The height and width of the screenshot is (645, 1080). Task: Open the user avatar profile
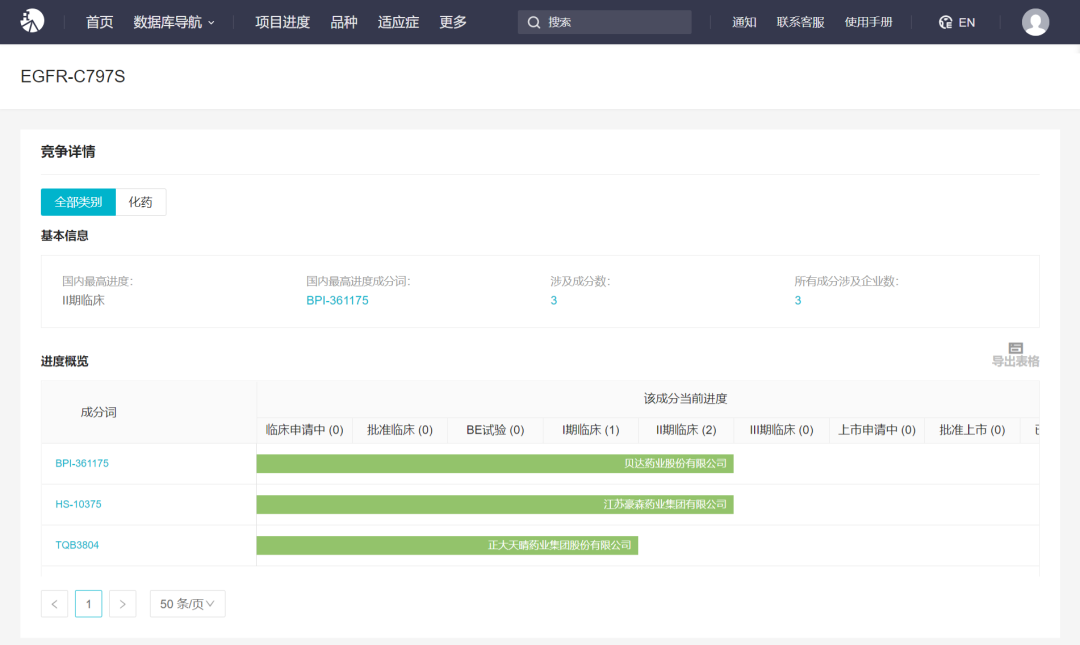coord(1035,22)
